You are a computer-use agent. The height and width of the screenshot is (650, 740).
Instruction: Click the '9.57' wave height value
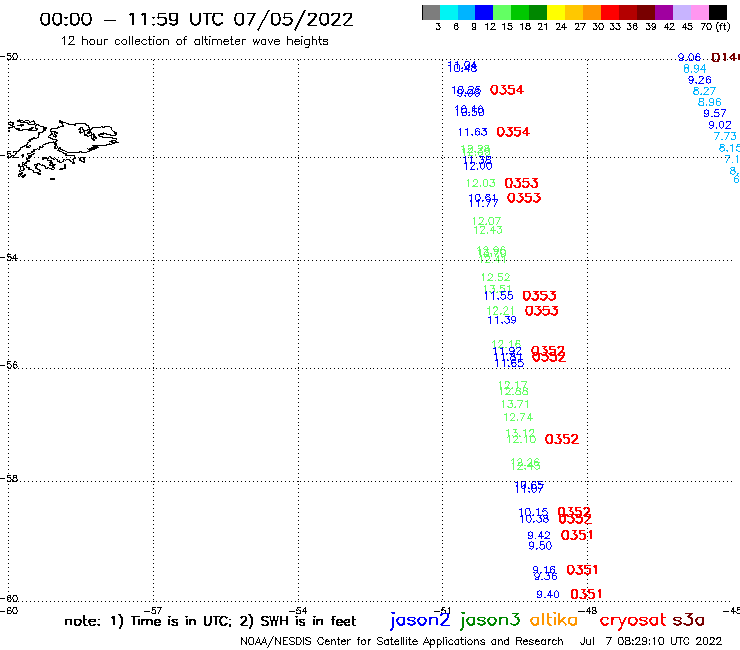715,113
